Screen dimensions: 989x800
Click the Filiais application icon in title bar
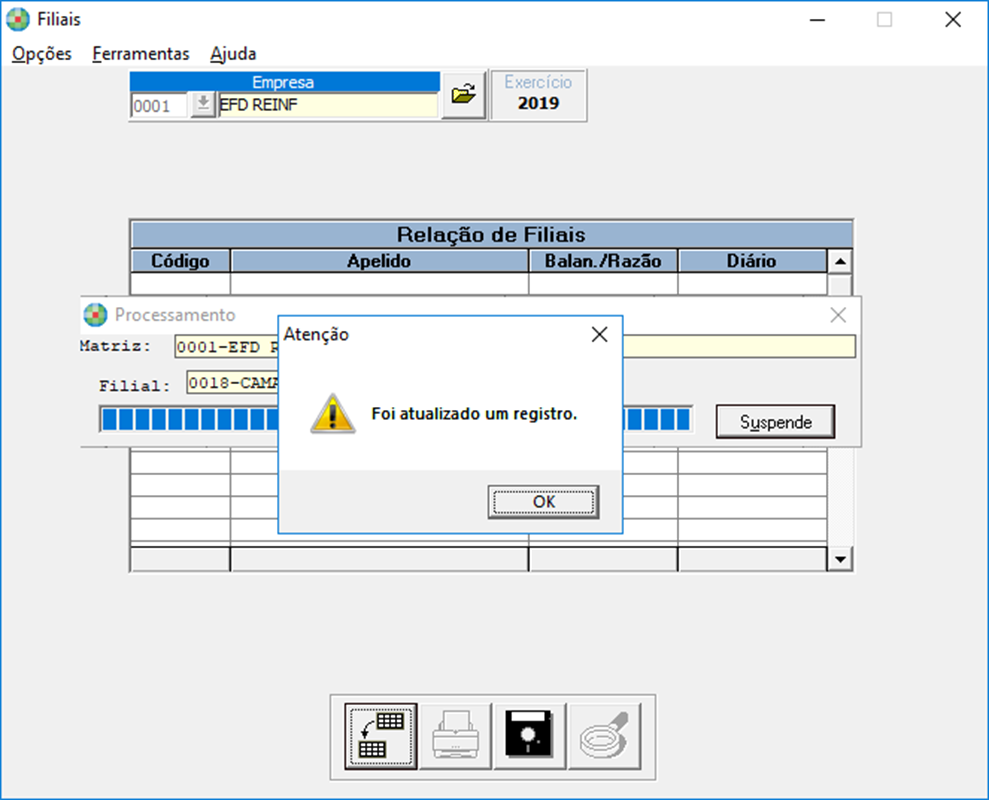click(x=18, y=20)
